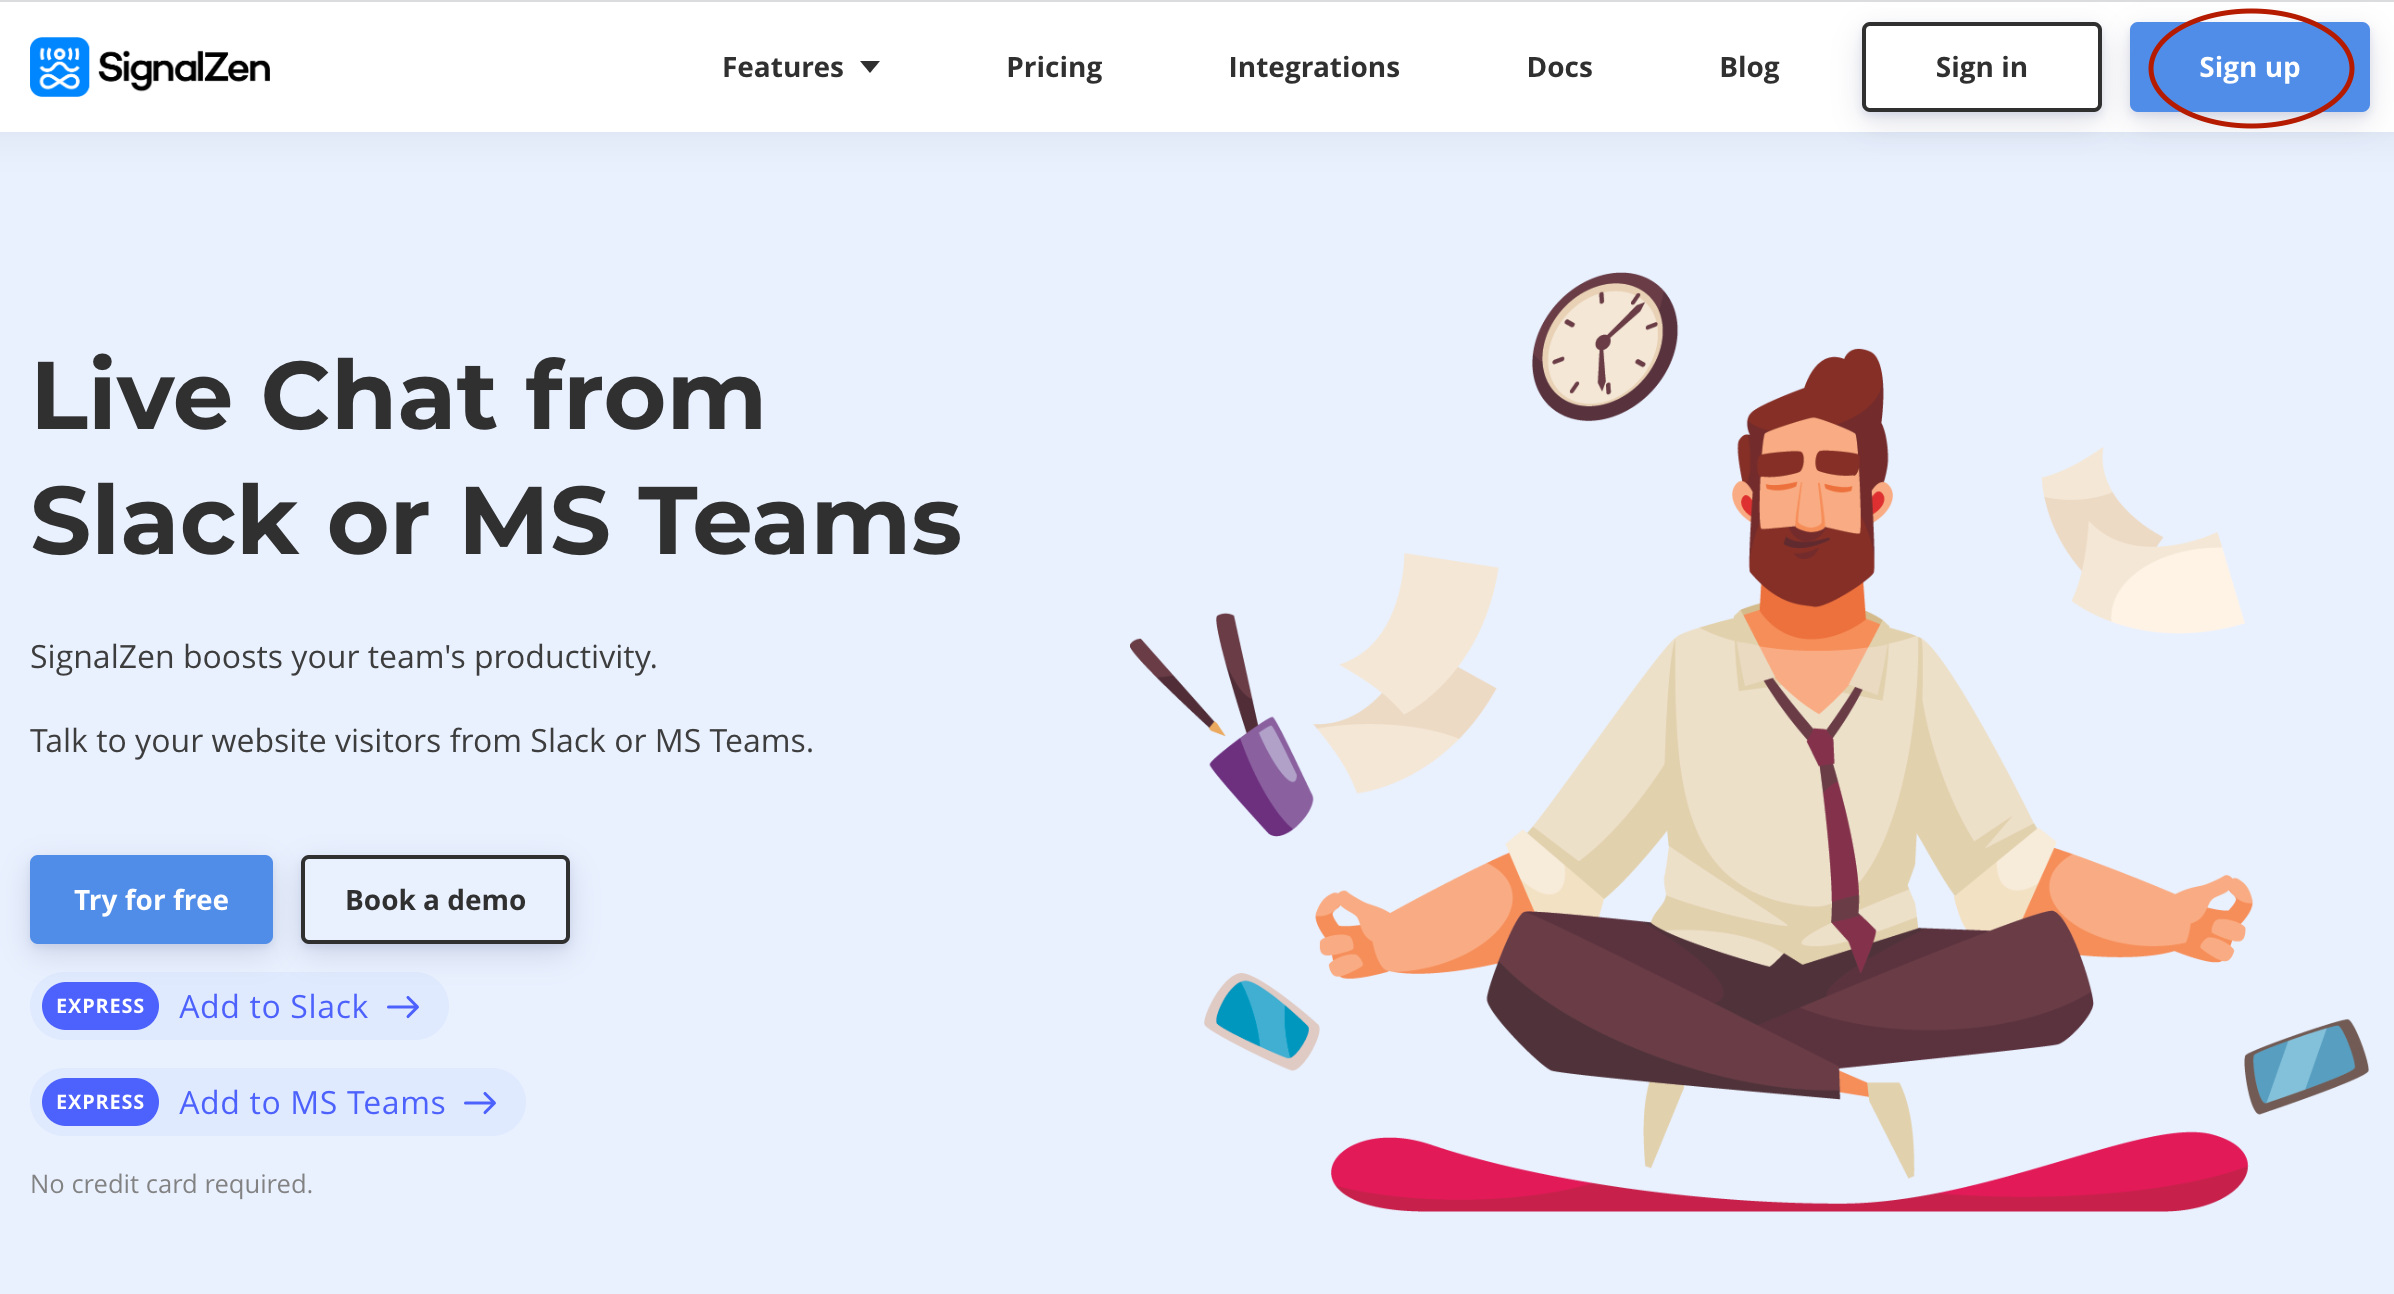This screenshot has width=2394, height=1294.
Task: Click the Sign in button
Action: click(x=1981, y=67)
